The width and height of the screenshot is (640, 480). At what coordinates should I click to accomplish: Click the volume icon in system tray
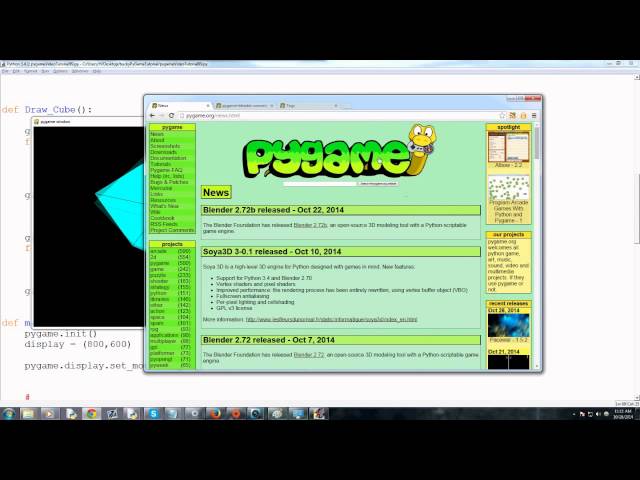click(598, 414)
